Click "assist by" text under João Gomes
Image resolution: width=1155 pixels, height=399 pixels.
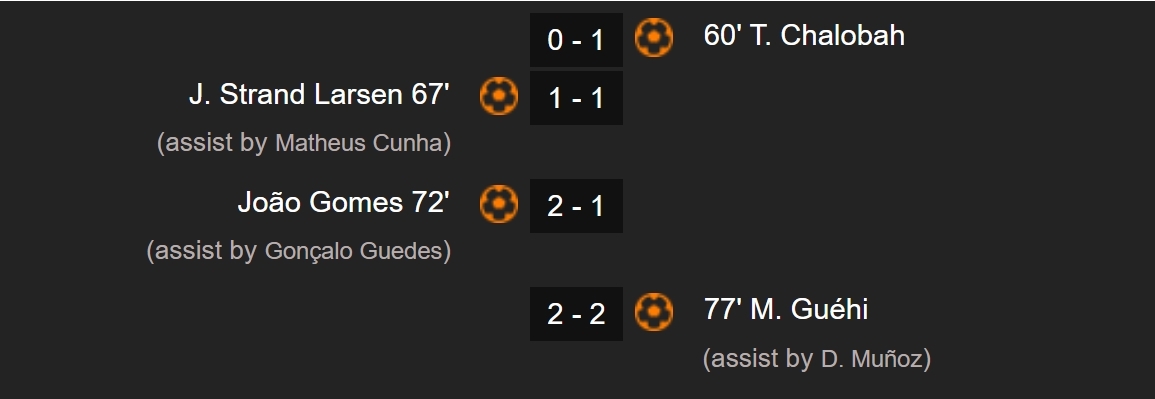coord(206,251)
